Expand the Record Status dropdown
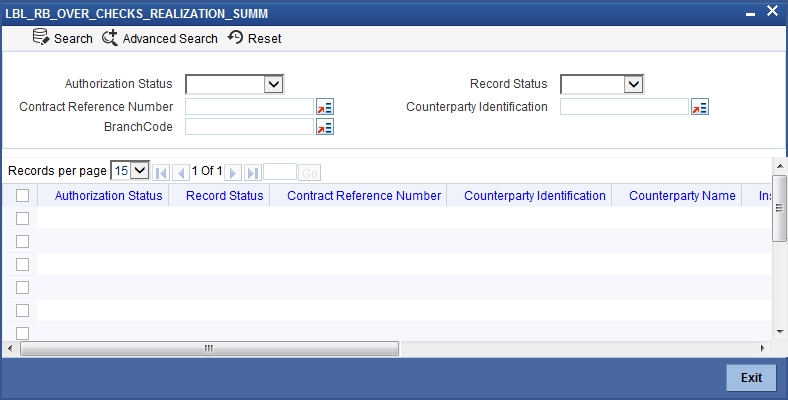The height and width of the screenshot is (400, 788). (633, 84)
